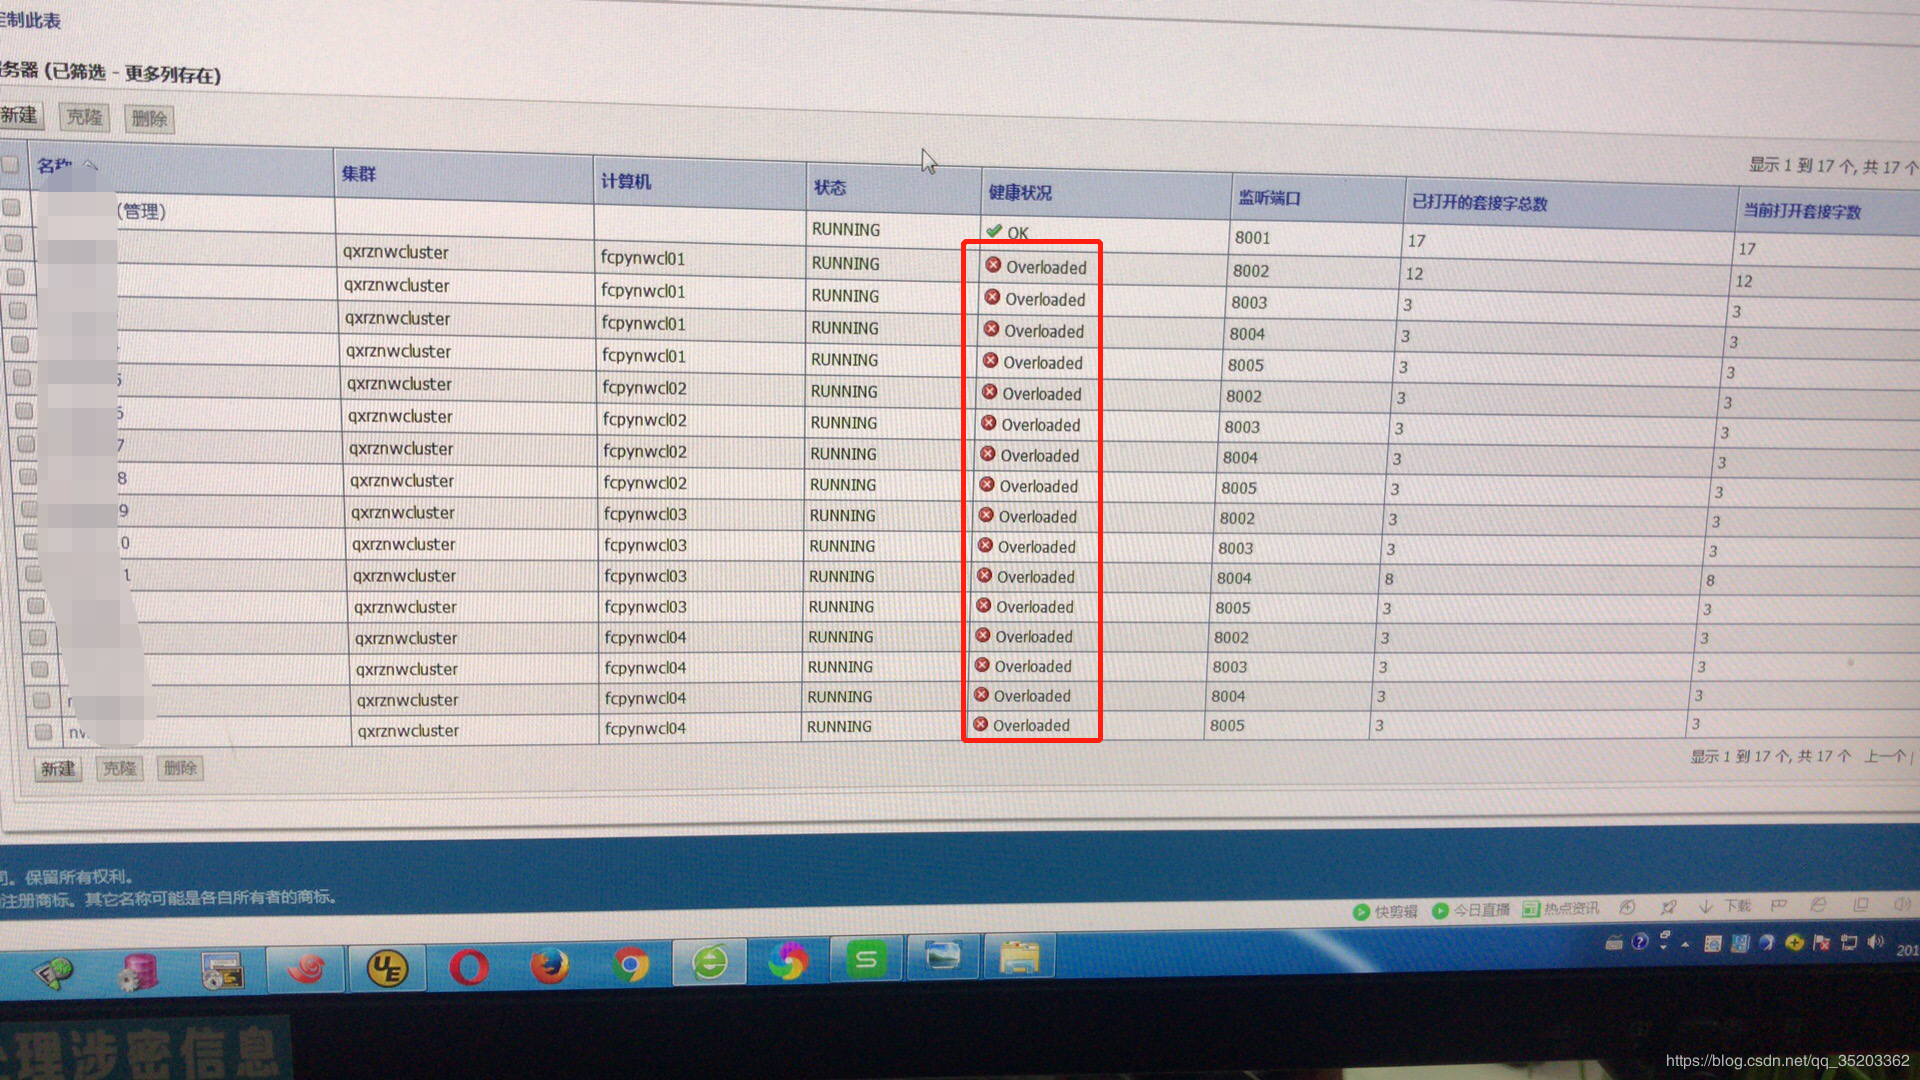This screenshot has width=1920, height=1080.
Task: Click the 集群 column header
Action: [x=359, y=174]
